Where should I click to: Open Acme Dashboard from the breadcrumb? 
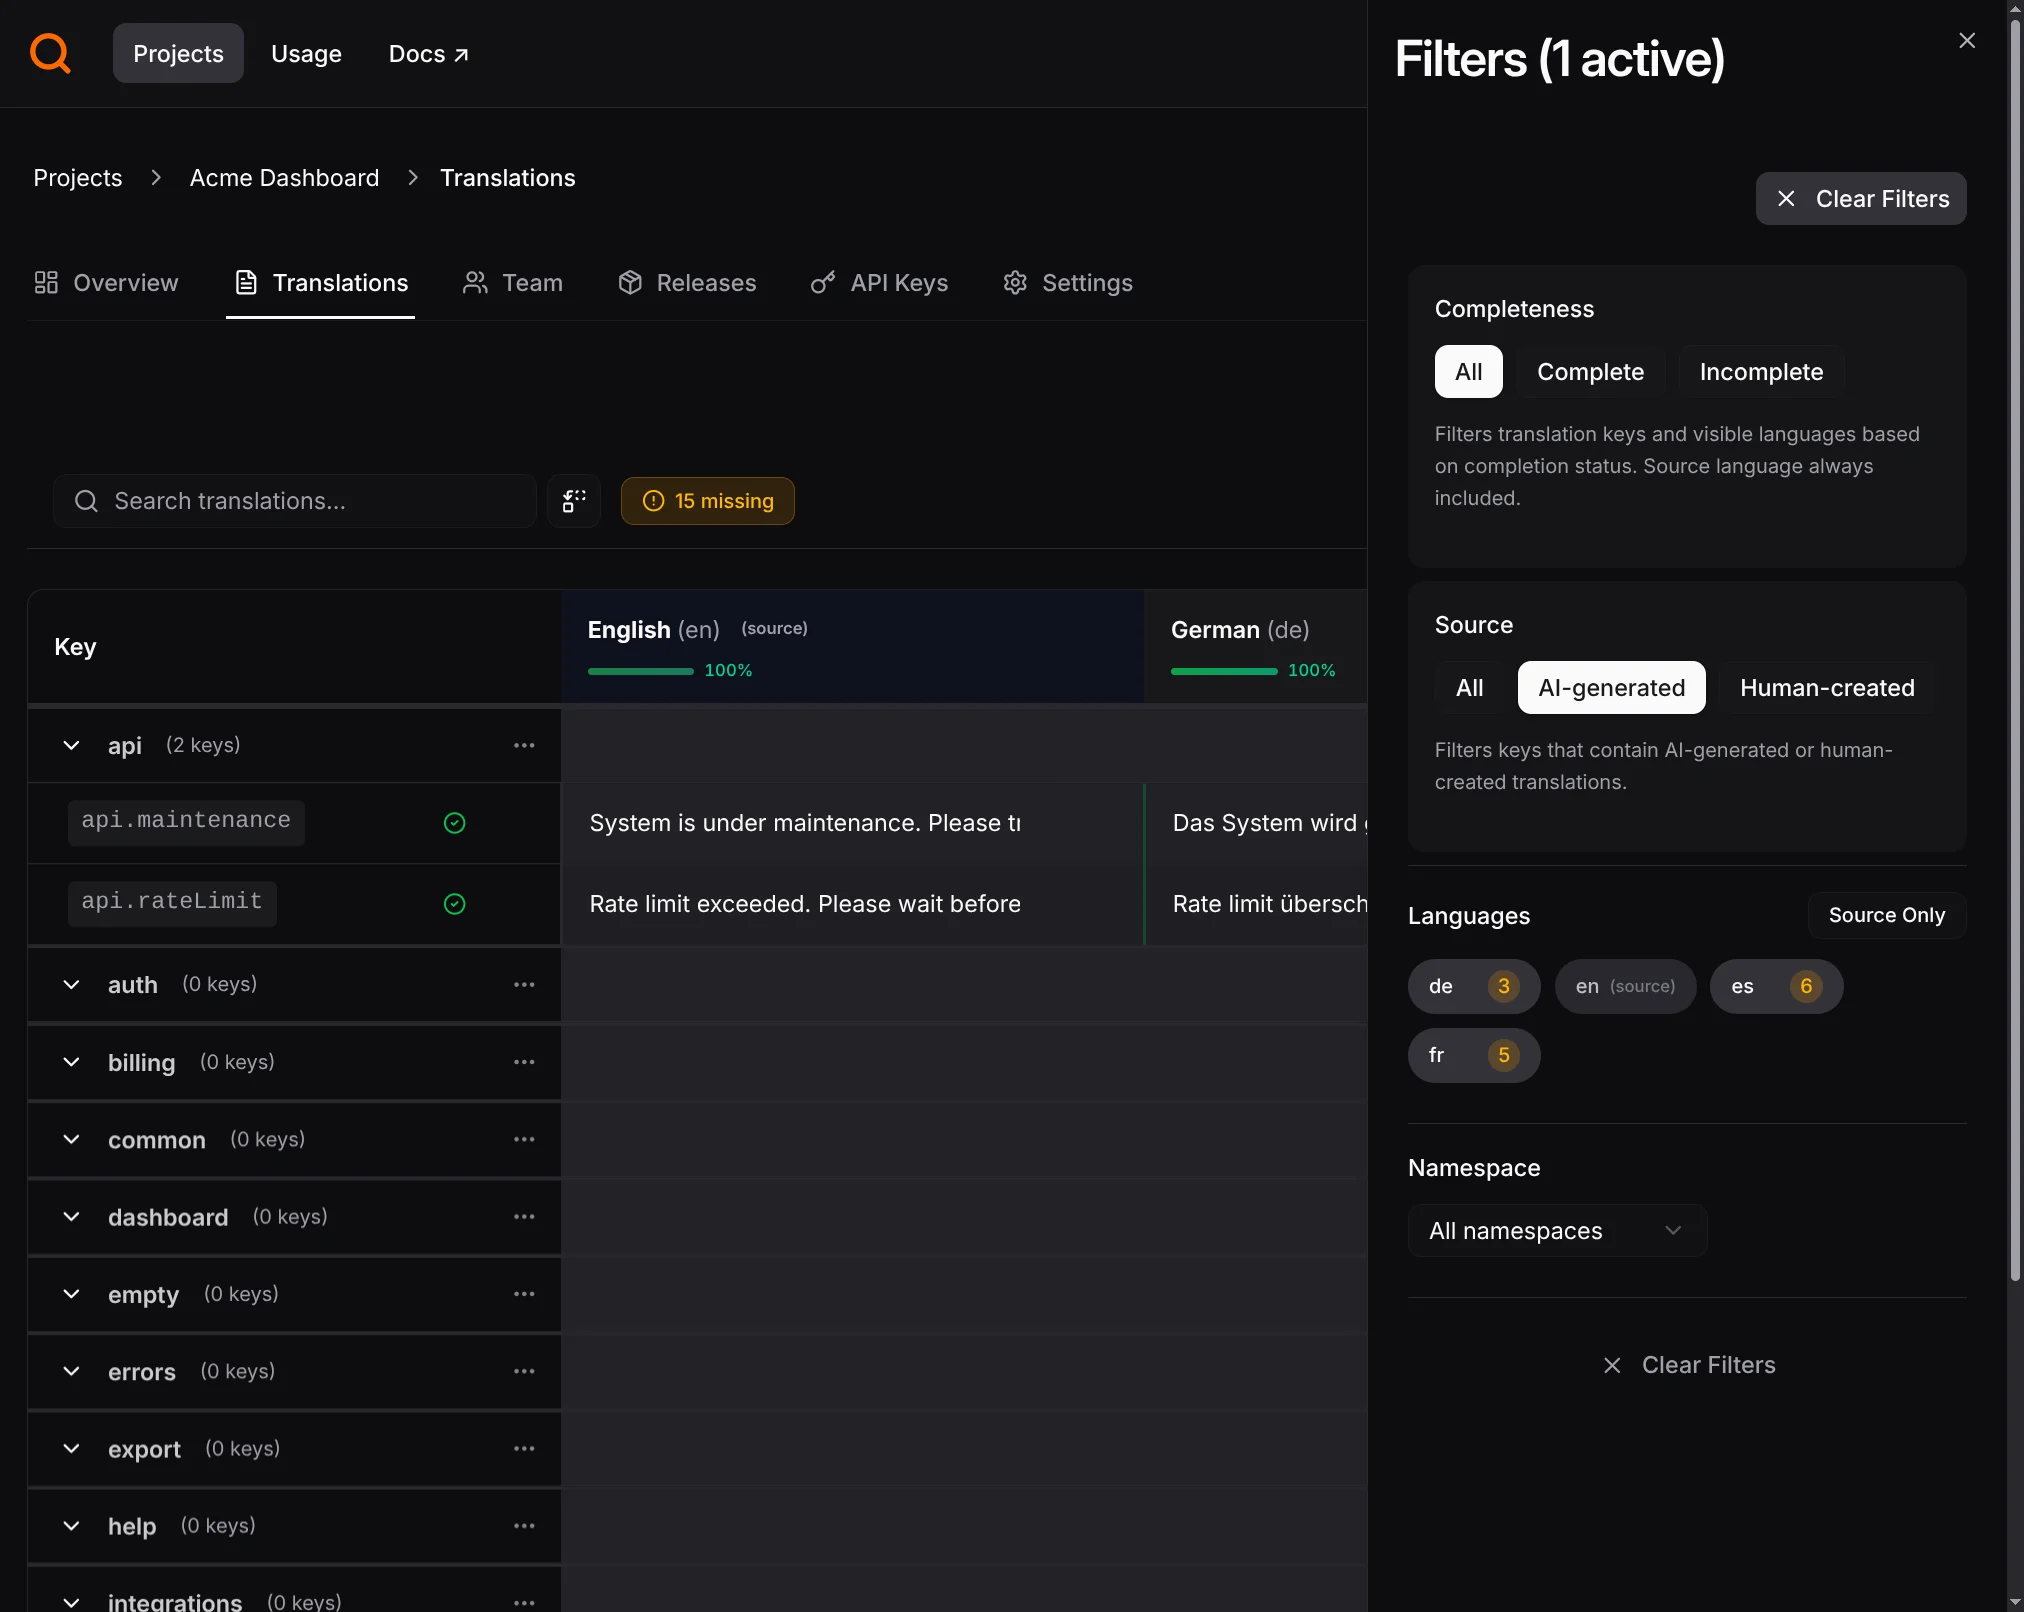[x=284, y=177]
